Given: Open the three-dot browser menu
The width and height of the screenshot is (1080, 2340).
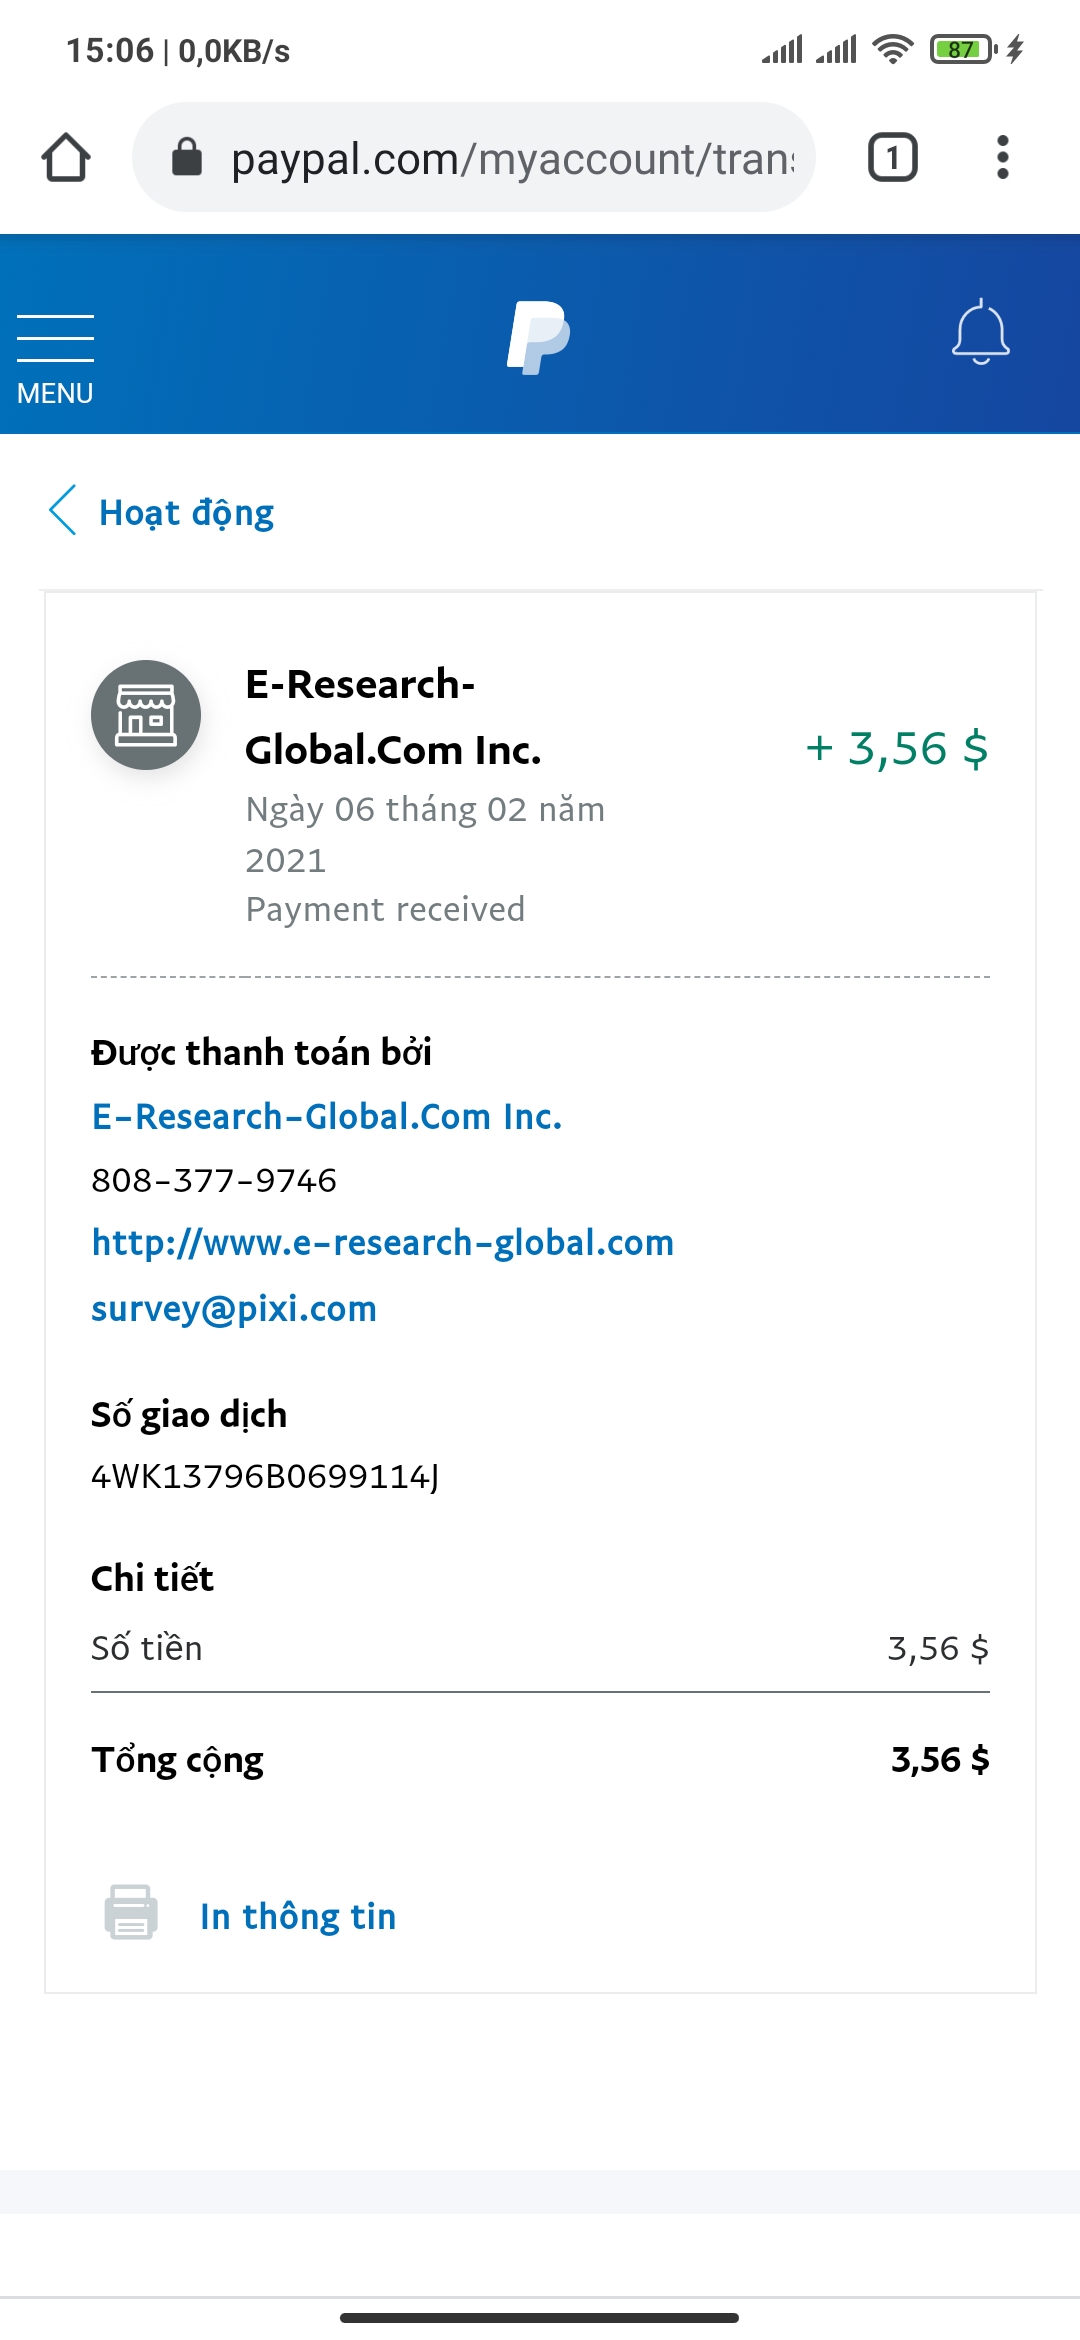Looking at the screenshot, I should (1002, 158).
